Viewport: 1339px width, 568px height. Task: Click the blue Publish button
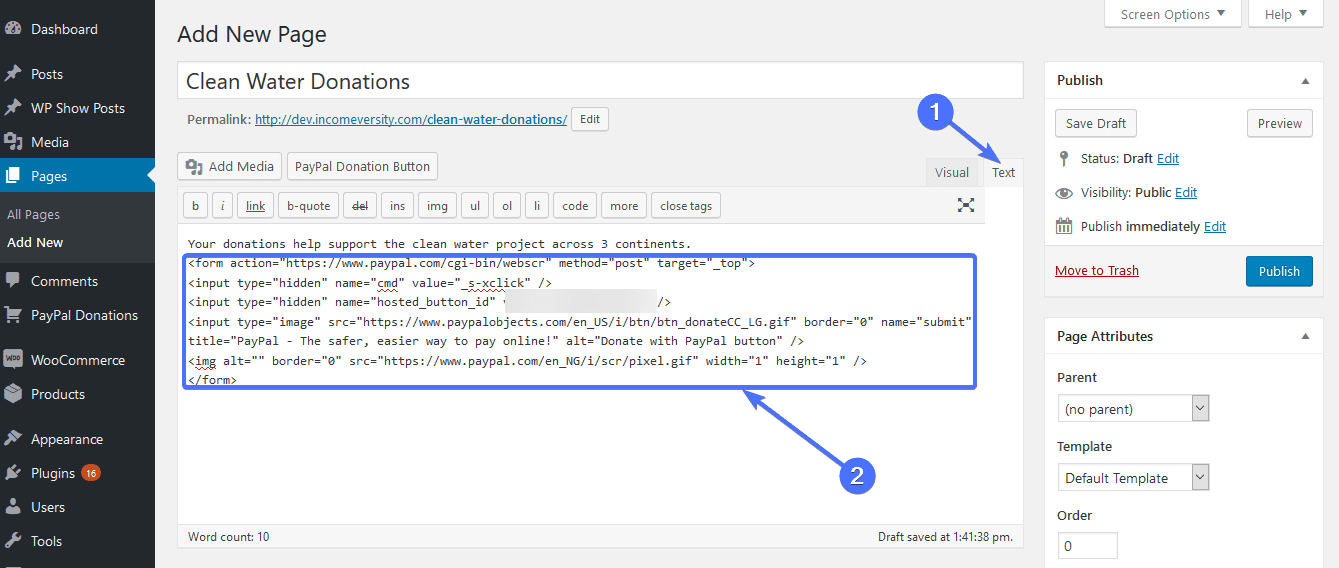point(1279,271)
